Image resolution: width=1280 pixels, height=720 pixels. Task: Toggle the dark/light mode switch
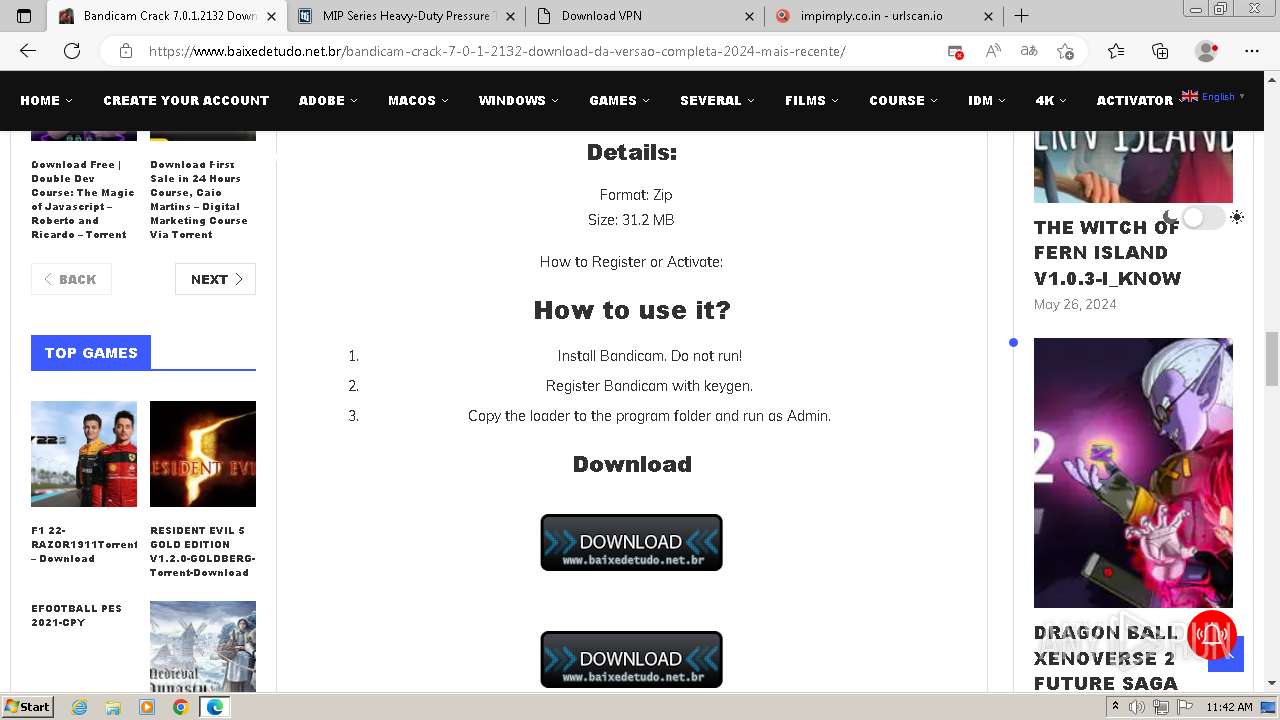pyautogui.click(x=1203, y=217)
